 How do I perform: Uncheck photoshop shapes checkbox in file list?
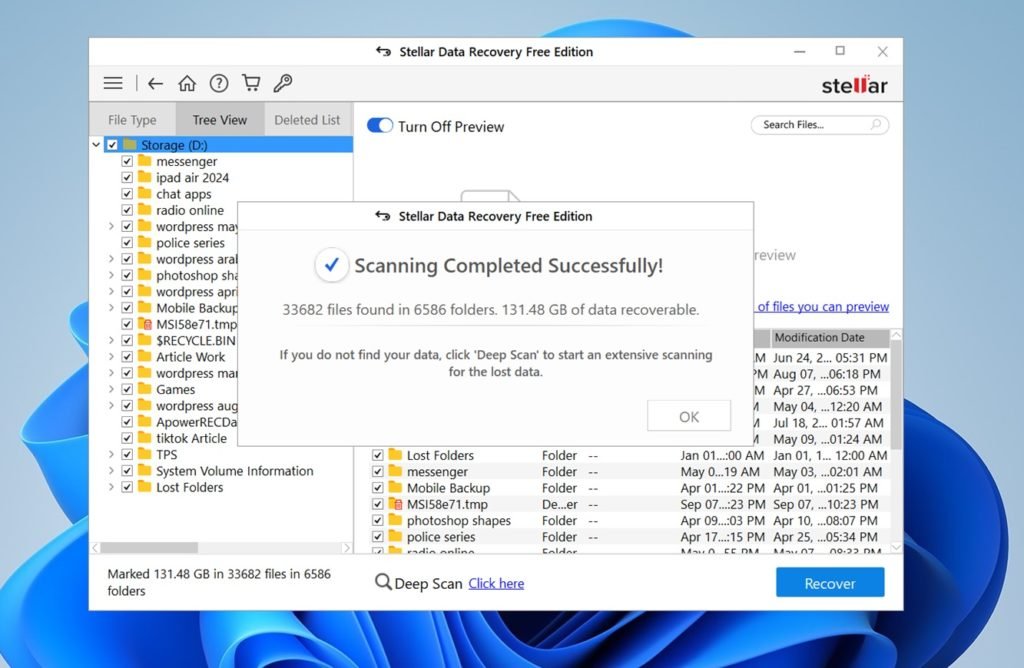pos(377,520)
